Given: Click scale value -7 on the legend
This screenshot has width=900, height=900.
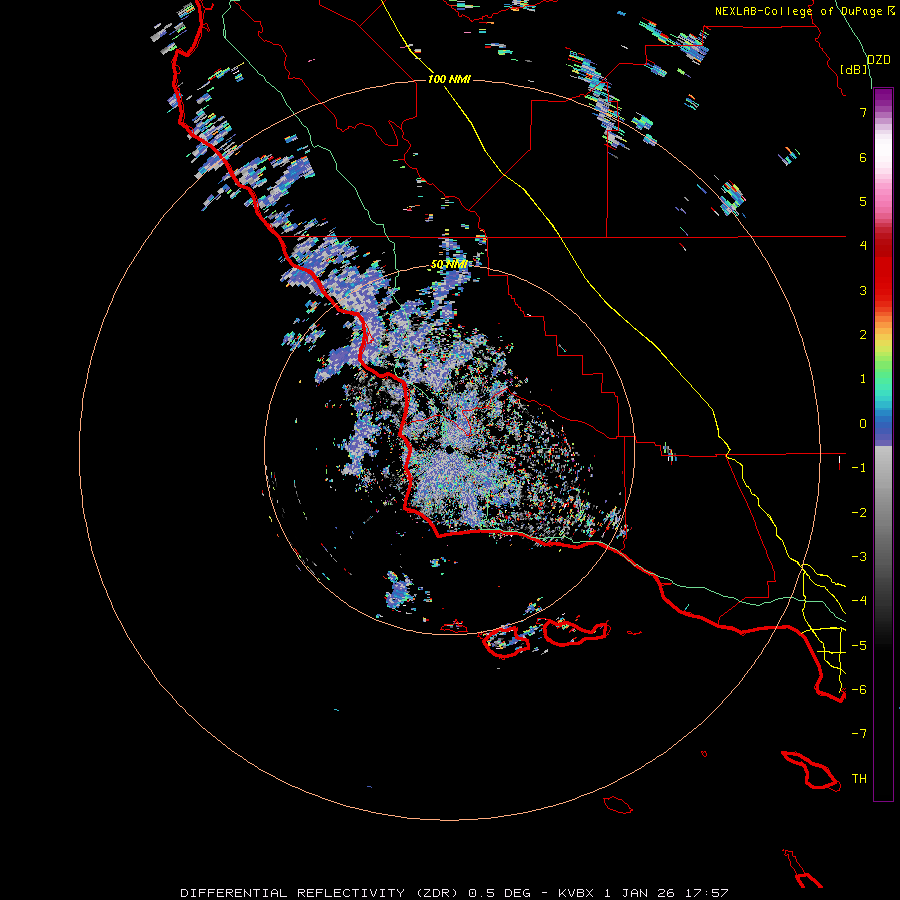Looking at the screenshot, I should click(x=859, y=734).
